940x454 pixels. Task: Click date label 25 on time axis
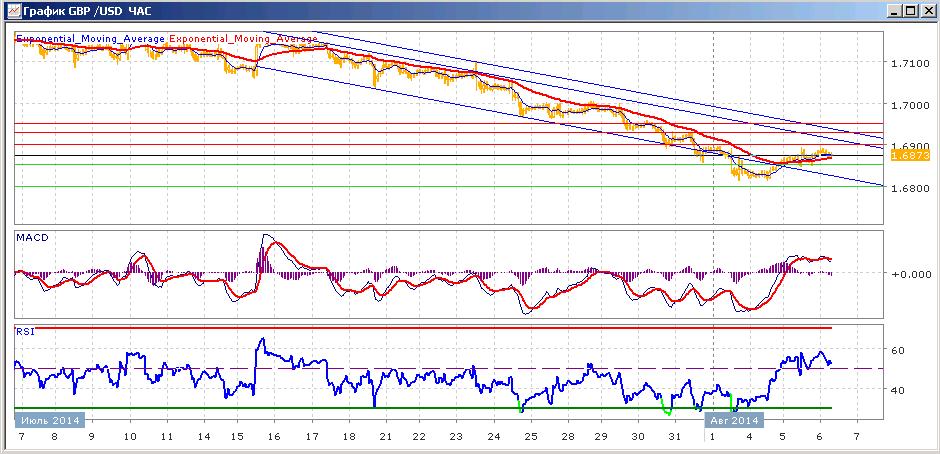(531, 436)
